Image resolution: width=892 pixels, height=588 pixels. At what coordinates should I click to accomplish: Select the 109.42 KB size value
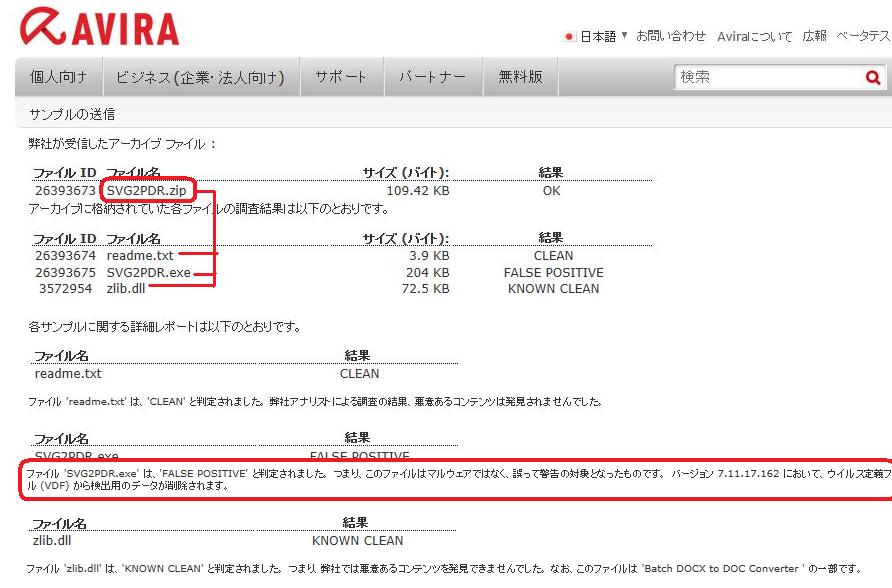click(418, 191)
